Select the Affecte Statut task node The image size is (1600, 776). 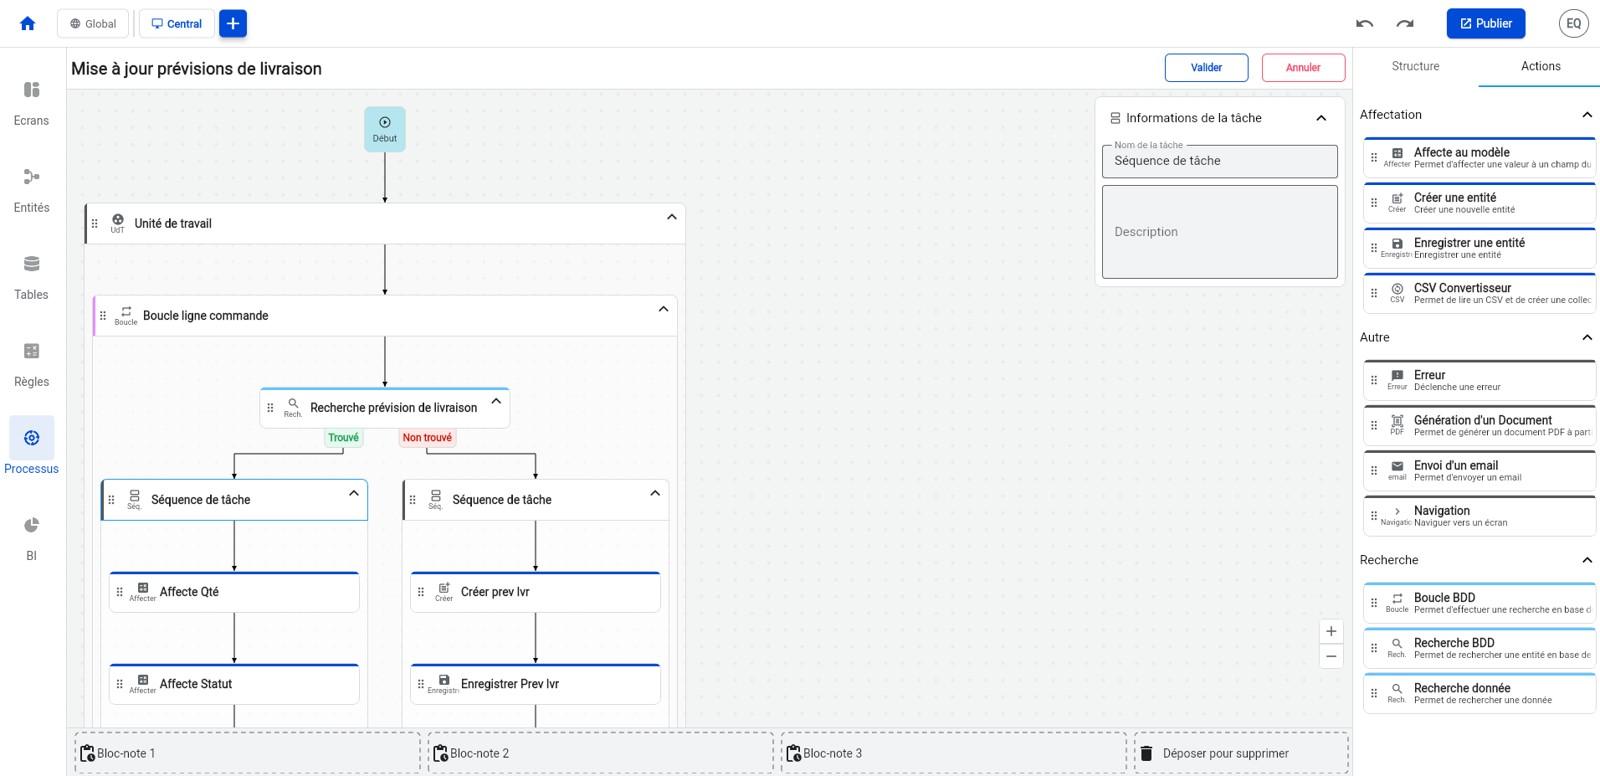click(x=234, y=684)
